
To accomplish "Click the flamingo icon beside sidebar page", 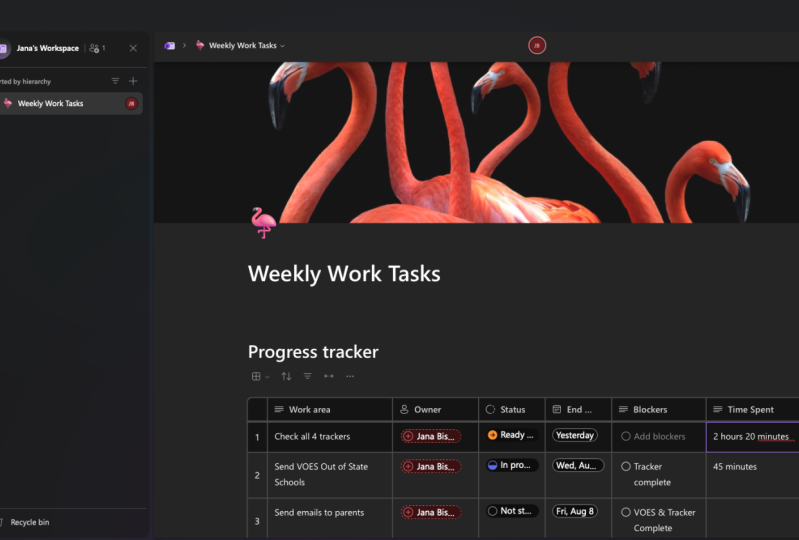I will (8, 103).
